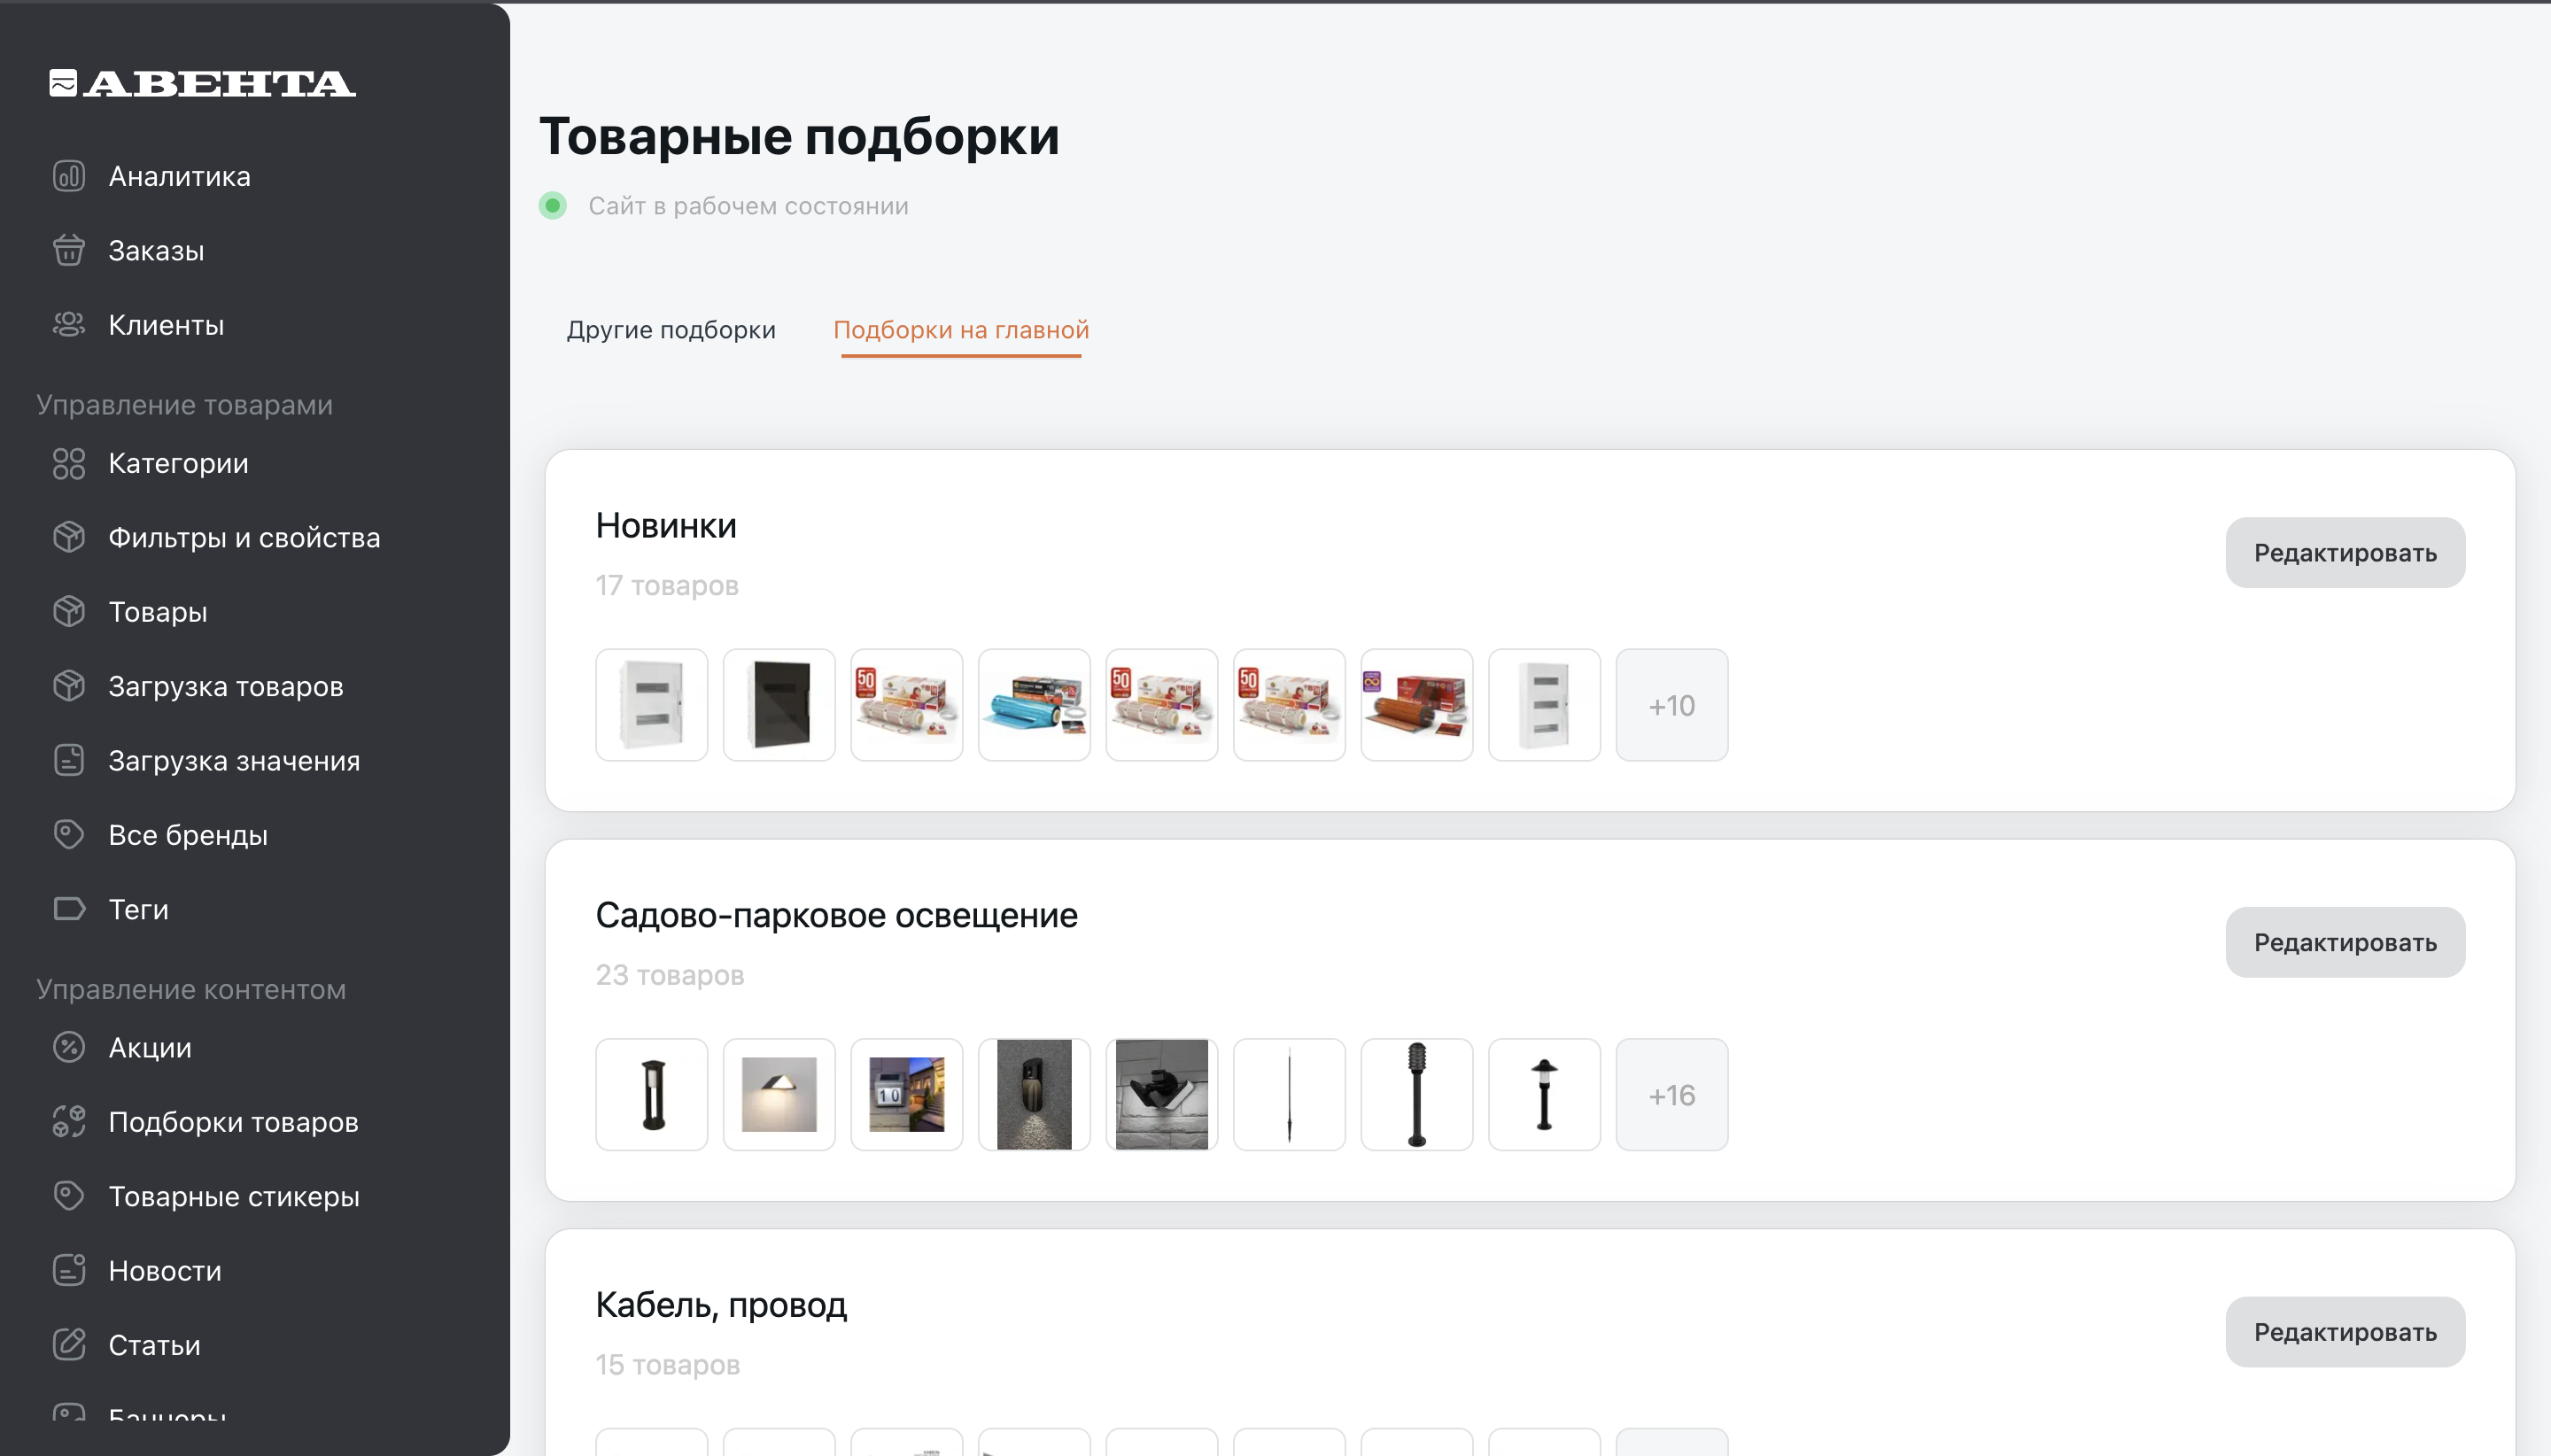The width and height of the screenshot is (2551, 1456).
Task: Open tall black bollard with grille thumbnail
Action: pyautogui.click(x=1416, y=1095)
